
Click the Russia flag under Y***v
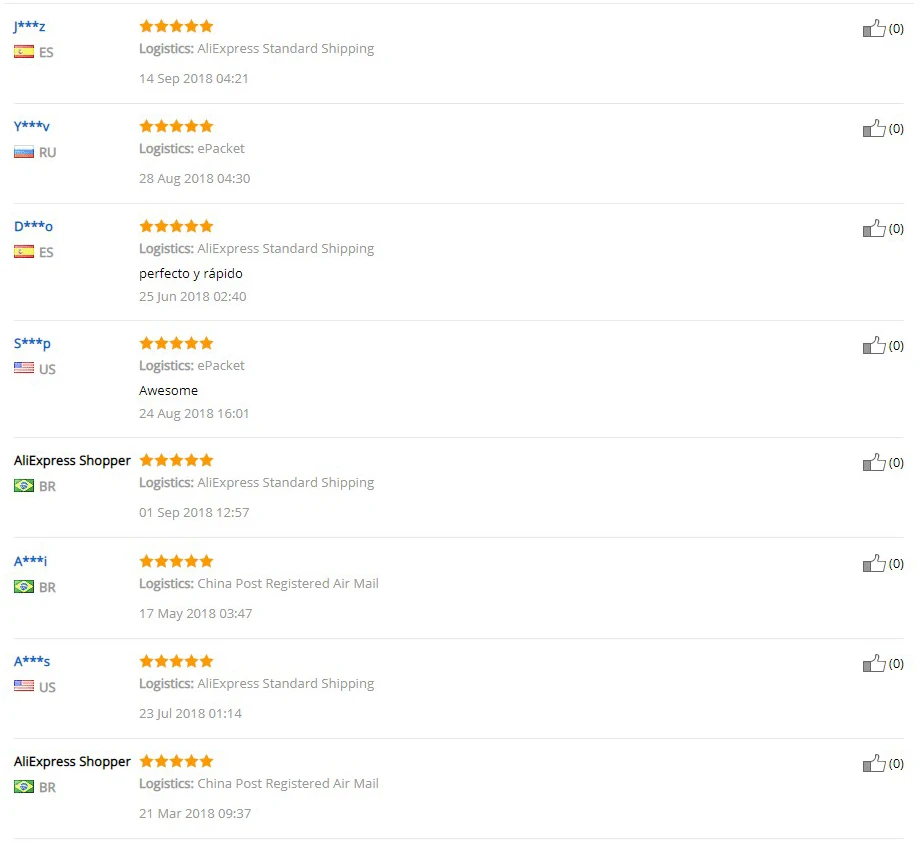pyautogui.click(x=24, y=152)
